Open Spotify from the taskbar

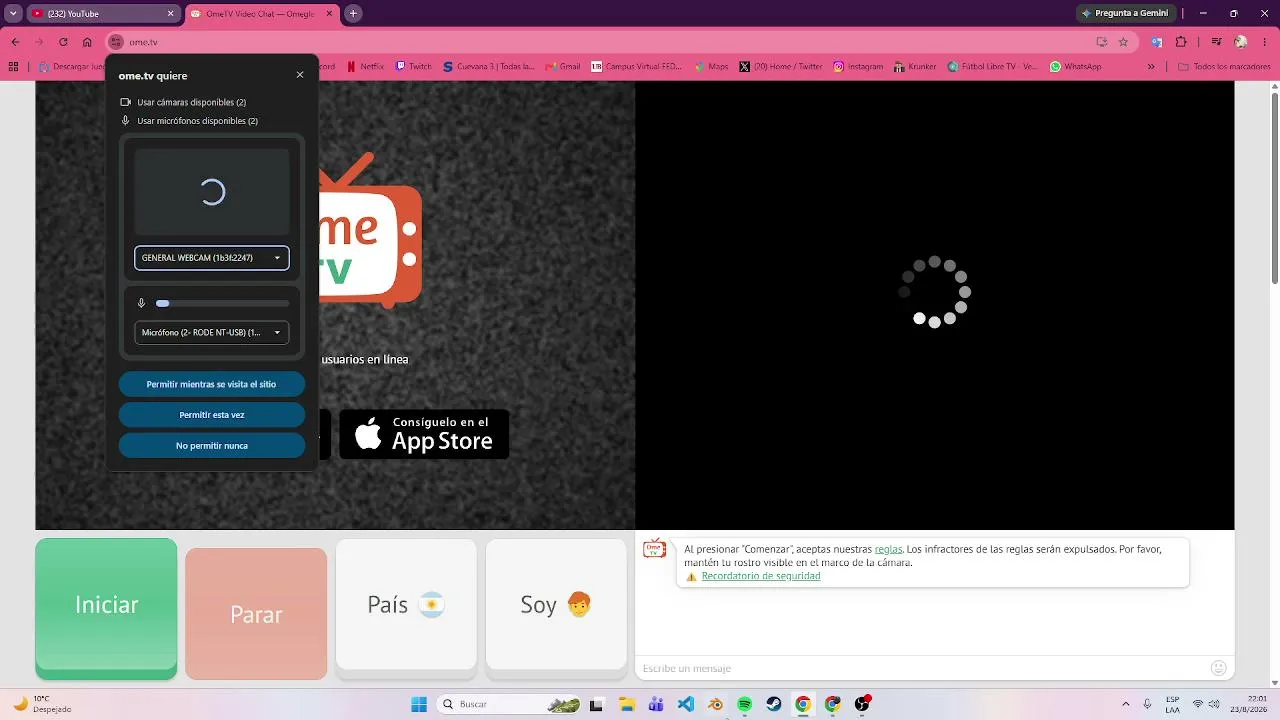[745, 704]
